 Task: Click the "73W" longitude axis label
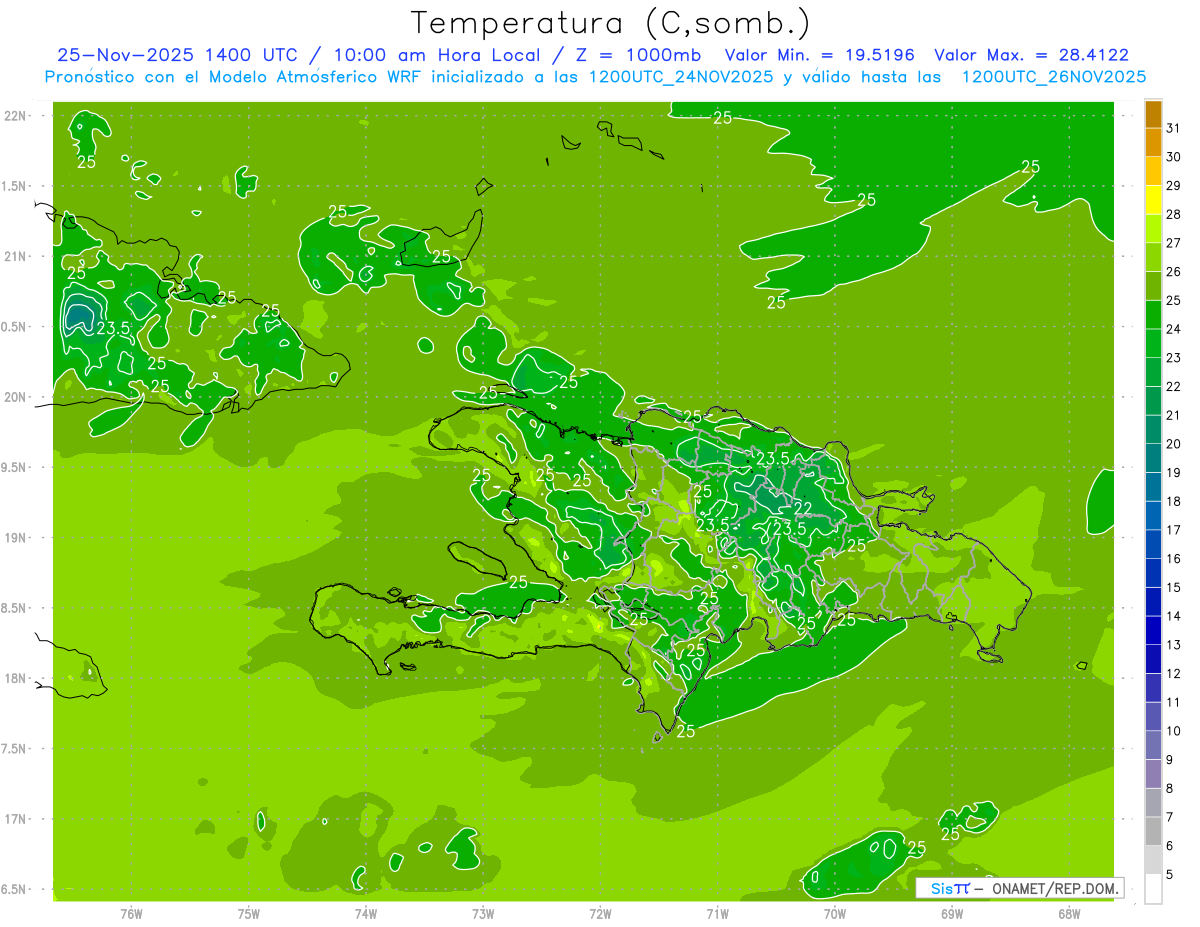(483, 913)
